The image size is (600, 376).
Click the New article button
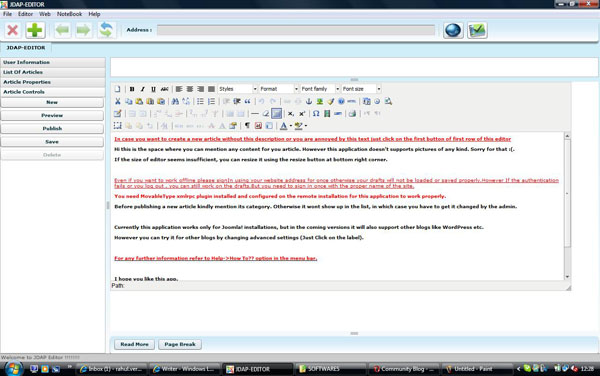pos(52,102)
